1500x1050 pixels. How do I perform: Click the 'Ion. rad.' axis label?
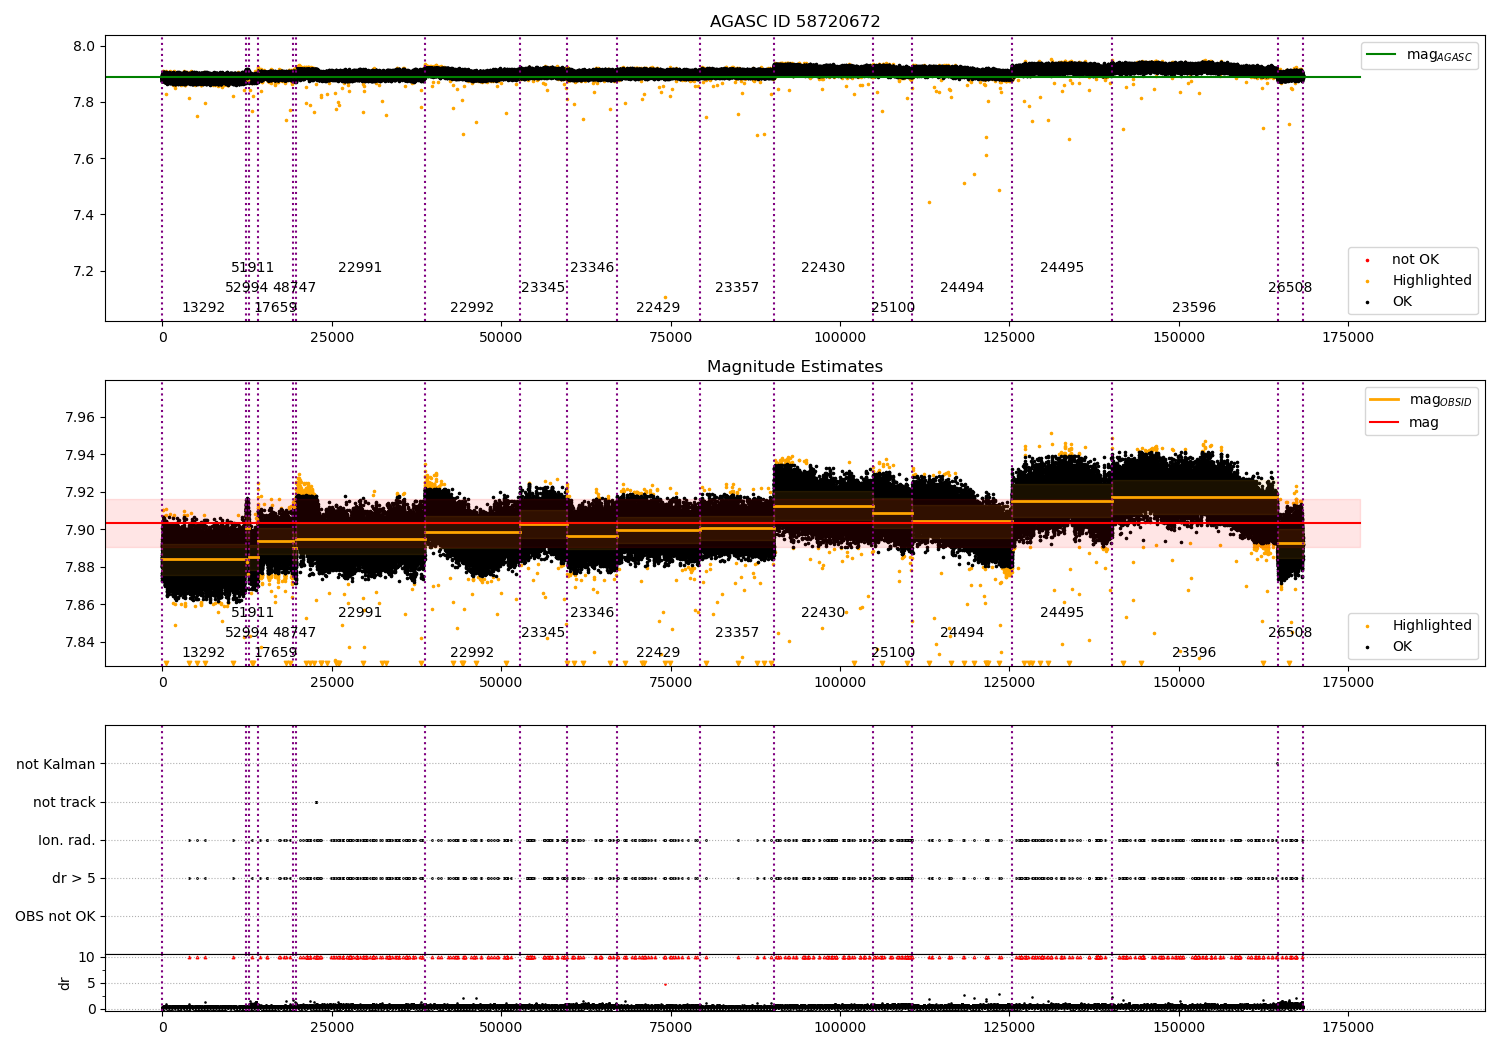[x=67, y=840]
